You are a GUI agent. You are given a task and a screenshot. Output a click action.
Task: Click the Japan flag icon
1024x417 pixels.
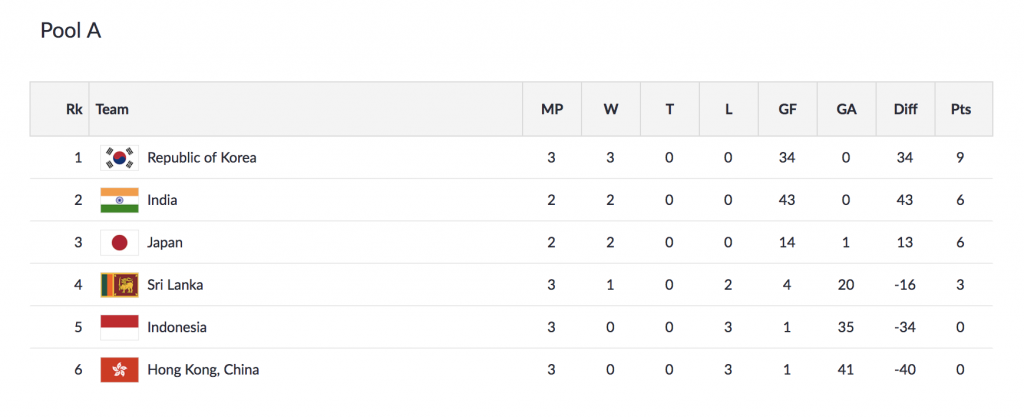tap(119, 243)
